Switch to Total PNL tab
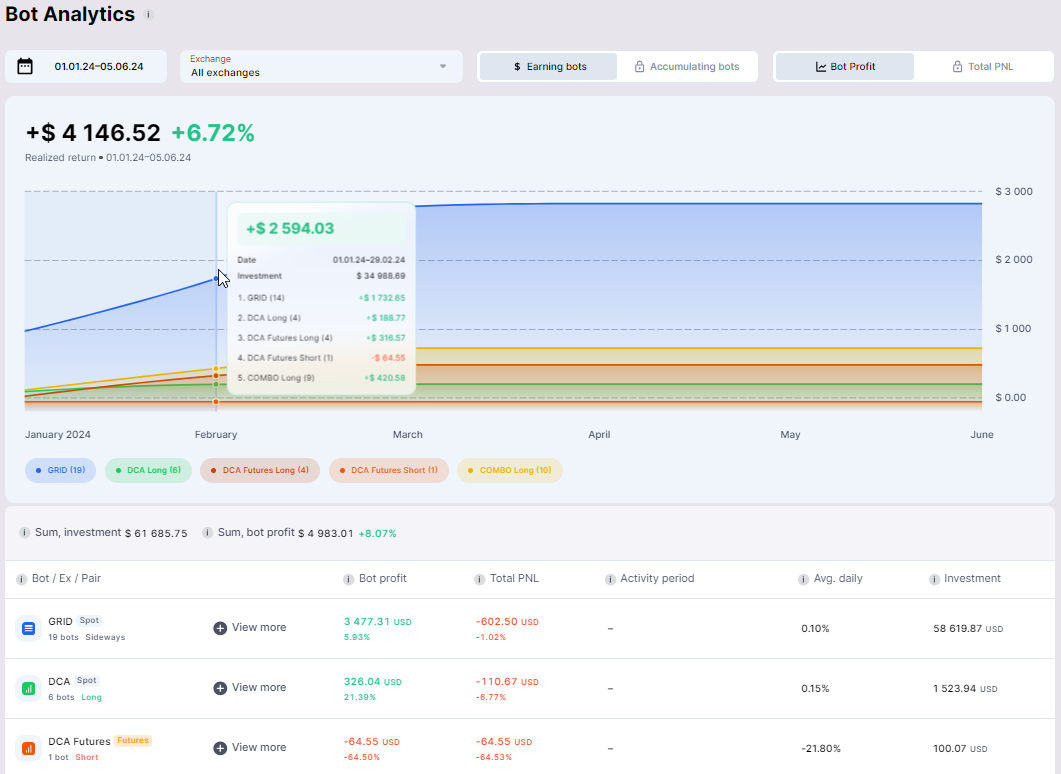Viewport: 1061px width, 774px height. (981, 67)
